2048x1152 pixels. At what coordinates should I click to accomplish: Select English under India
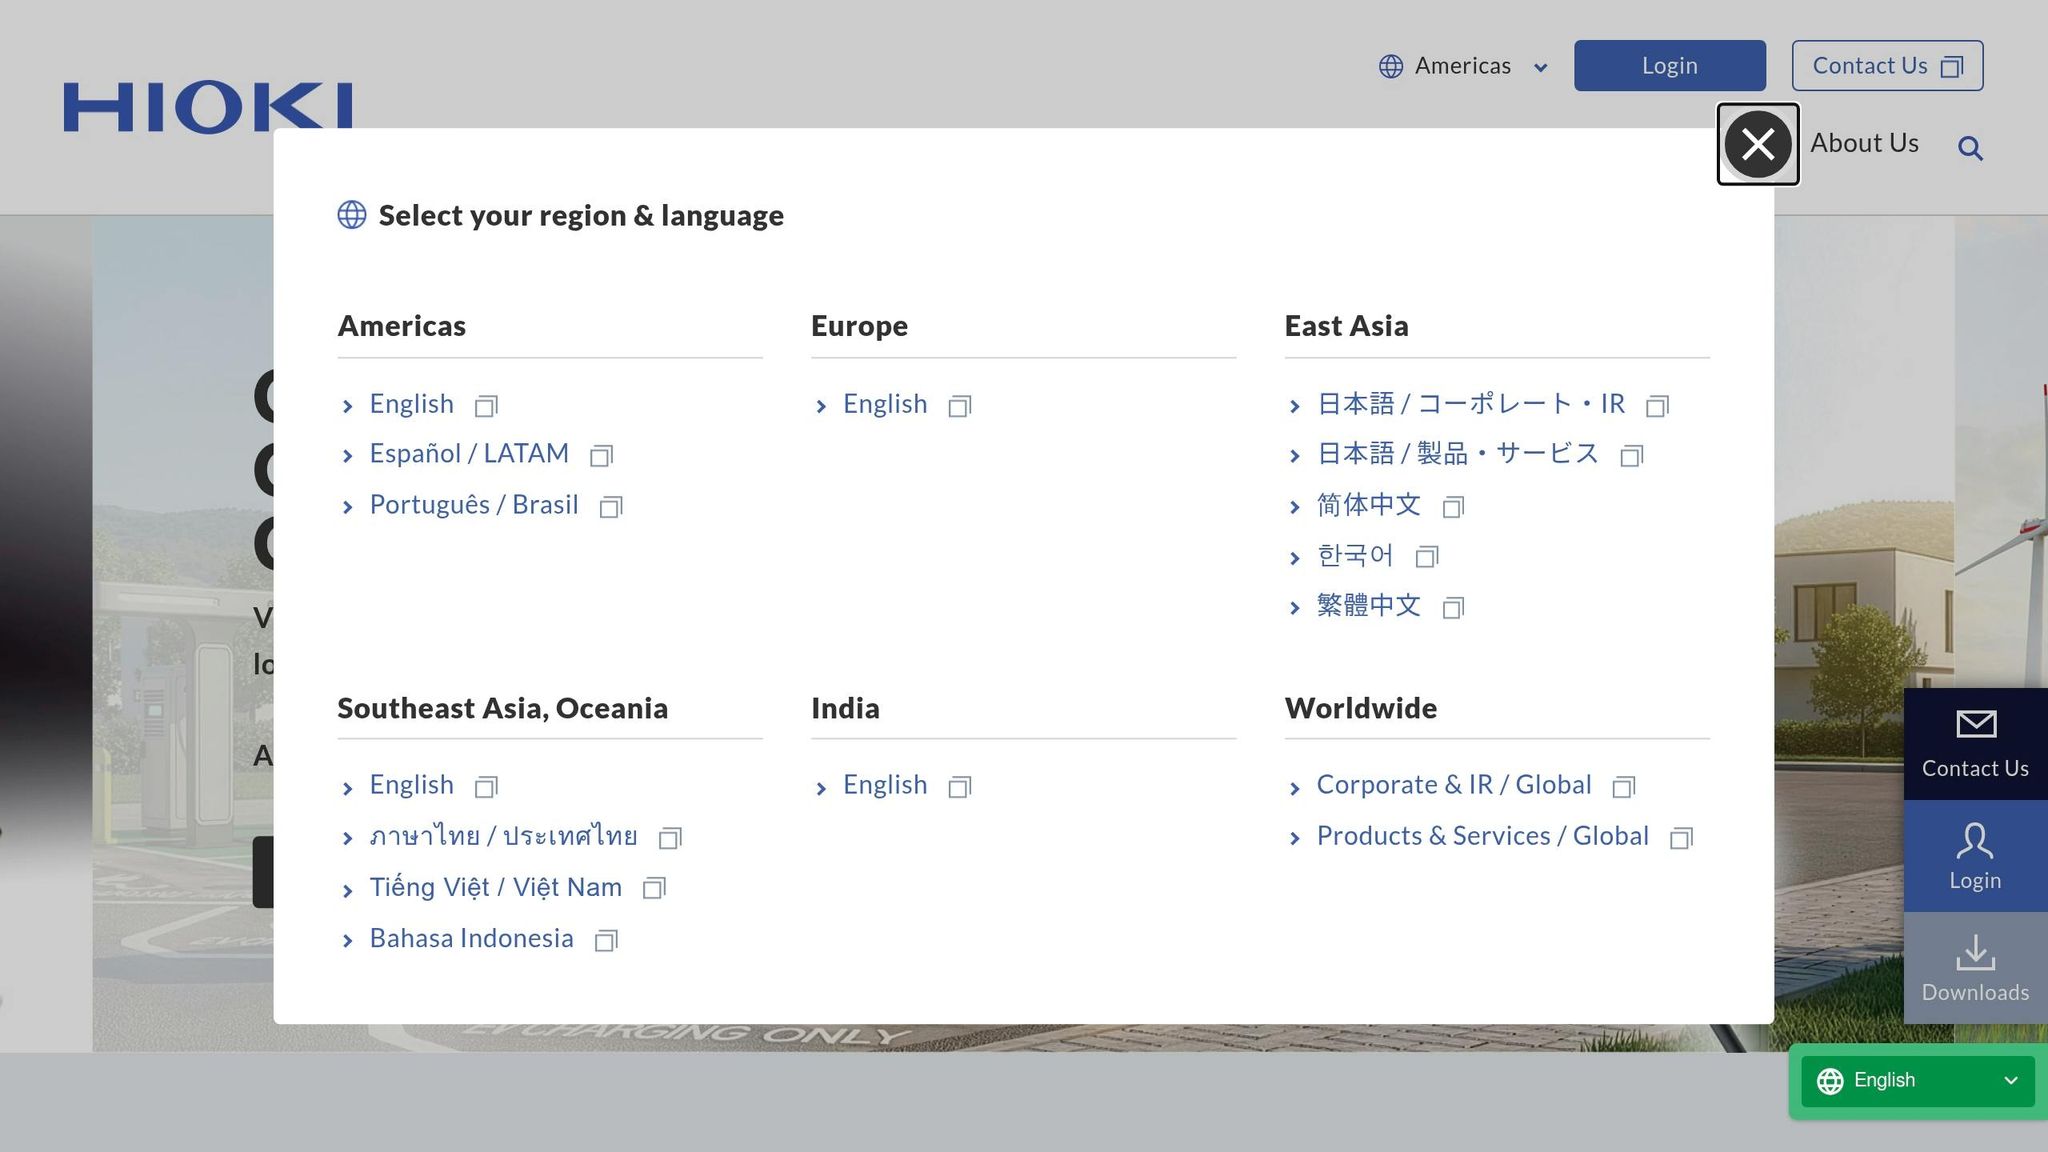pyautogui.click(x=885, y=785)
